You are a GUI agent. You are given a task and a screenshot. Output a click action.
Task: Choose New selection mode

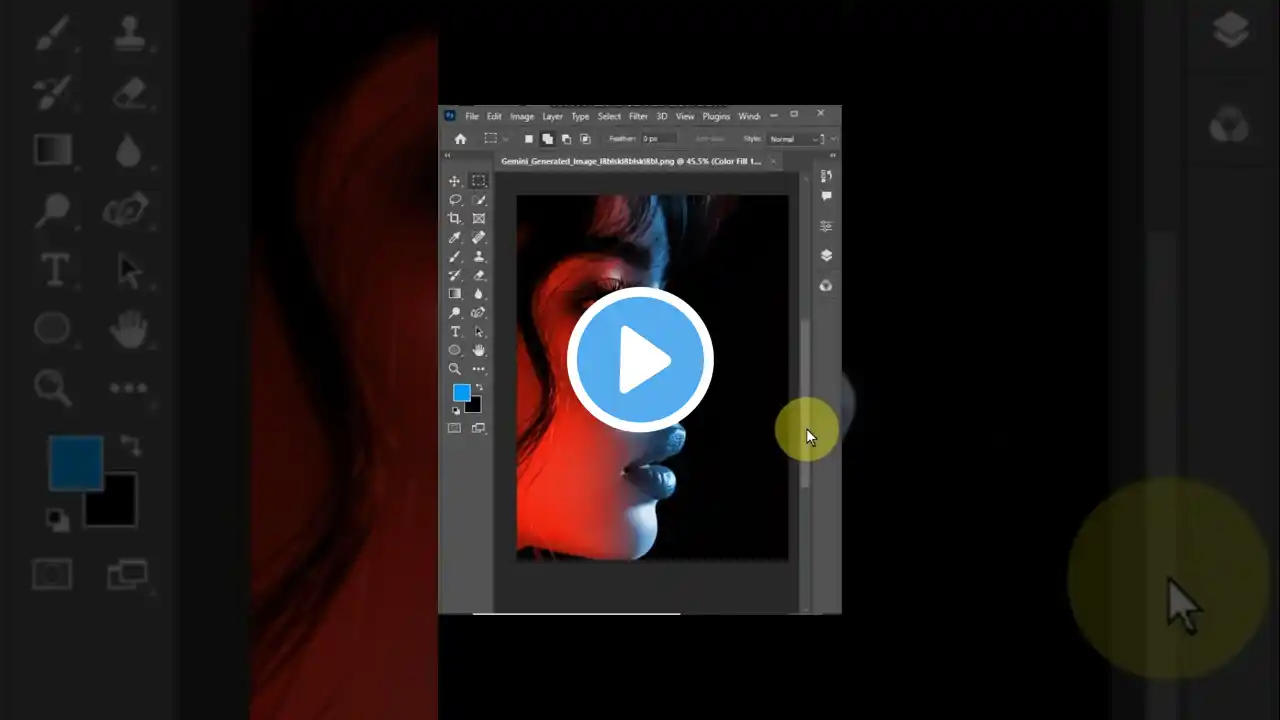click(x=529, y=139)
